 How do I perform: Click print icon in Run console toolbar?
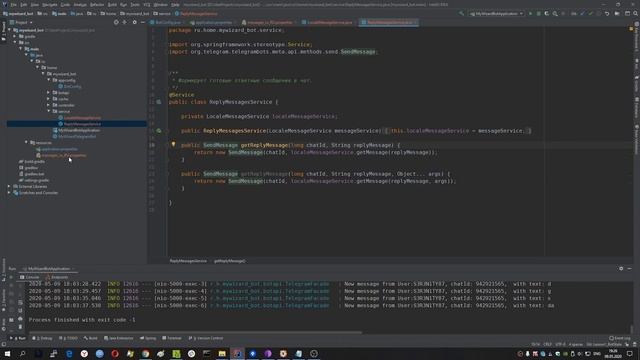click(20, 318)
